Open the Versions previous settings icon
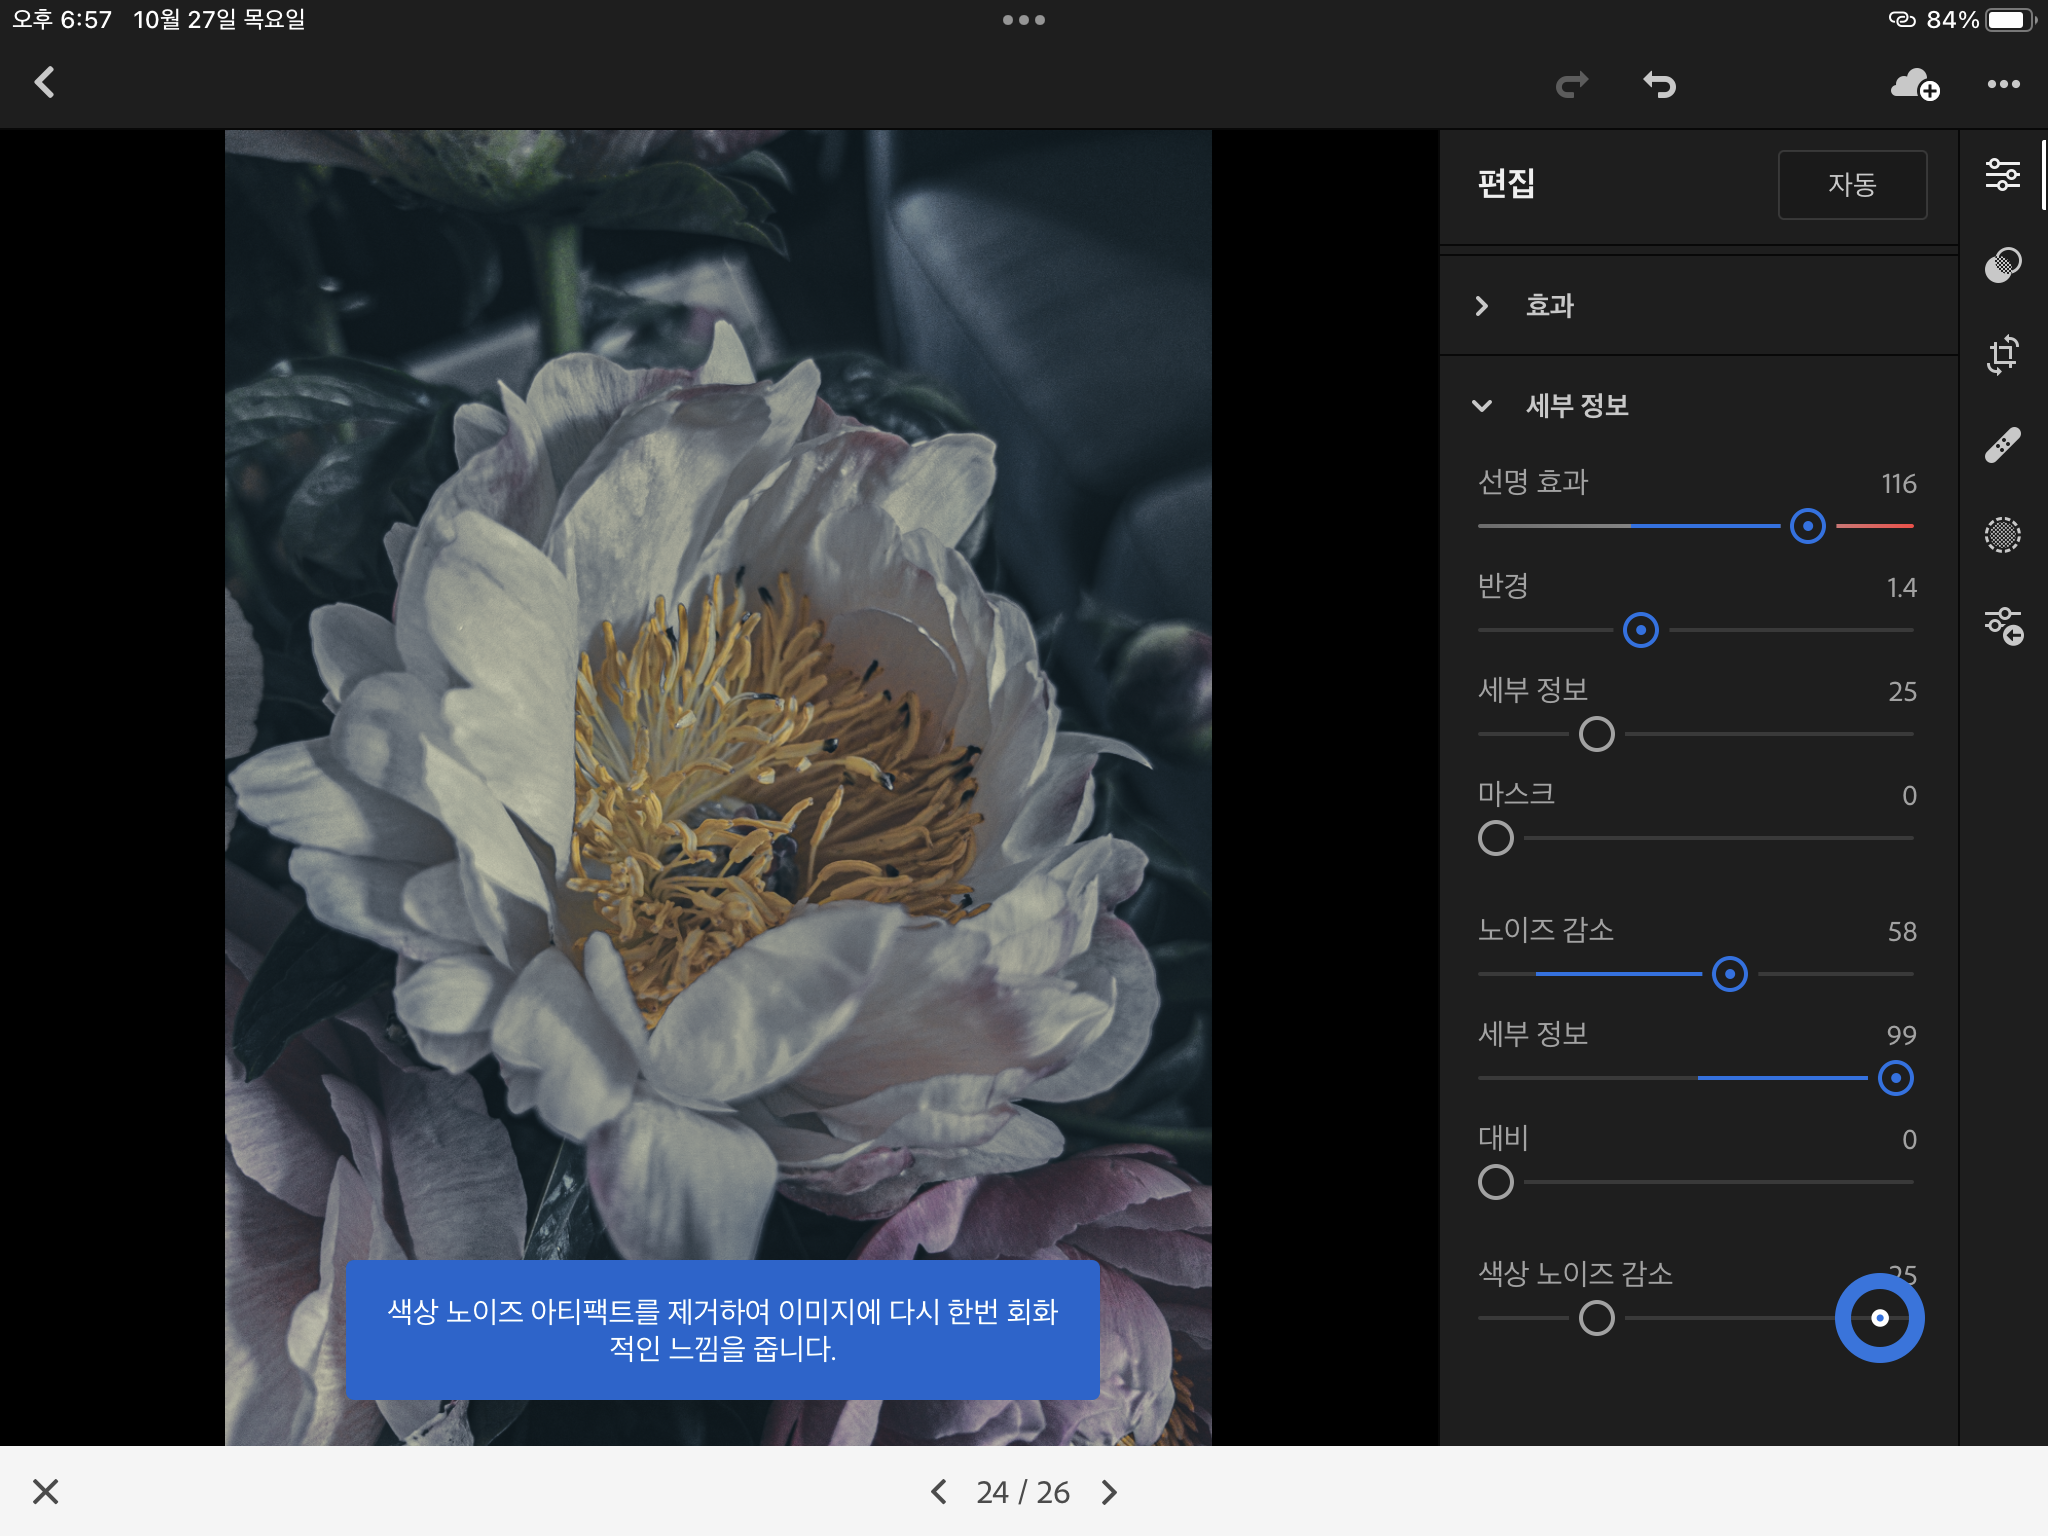The height and width of the screenshot is (1536, 2048). click(2002, 626)
